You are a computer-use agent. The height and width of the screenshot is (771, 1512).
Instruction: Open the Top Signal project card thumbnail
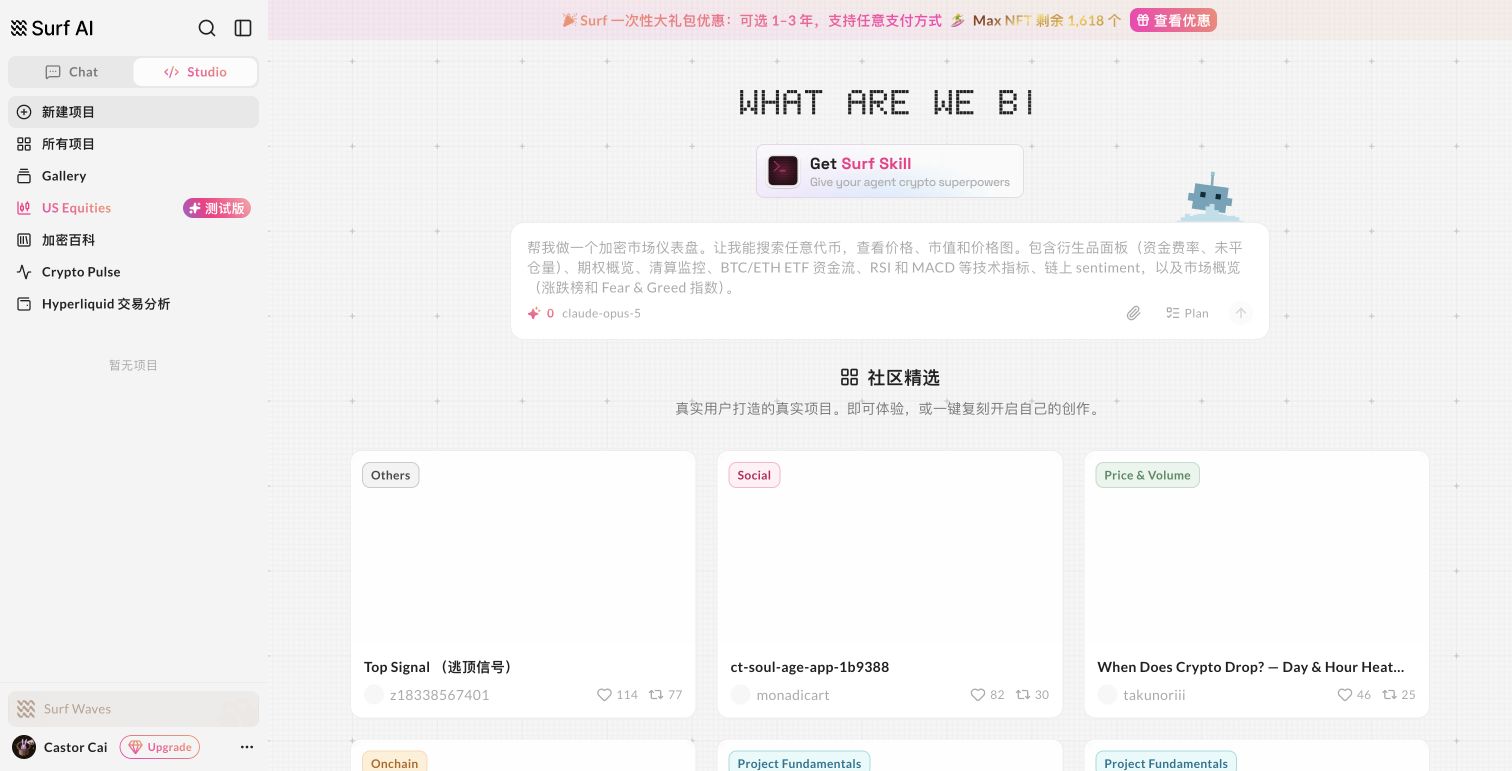pyautogui.click(x=523, y=549)
